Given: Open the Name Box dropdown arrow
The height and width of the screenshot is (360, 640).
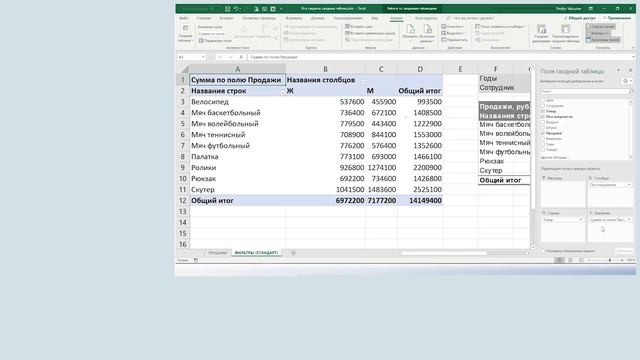Looking at the screenshot, I should tap(203, 57).
